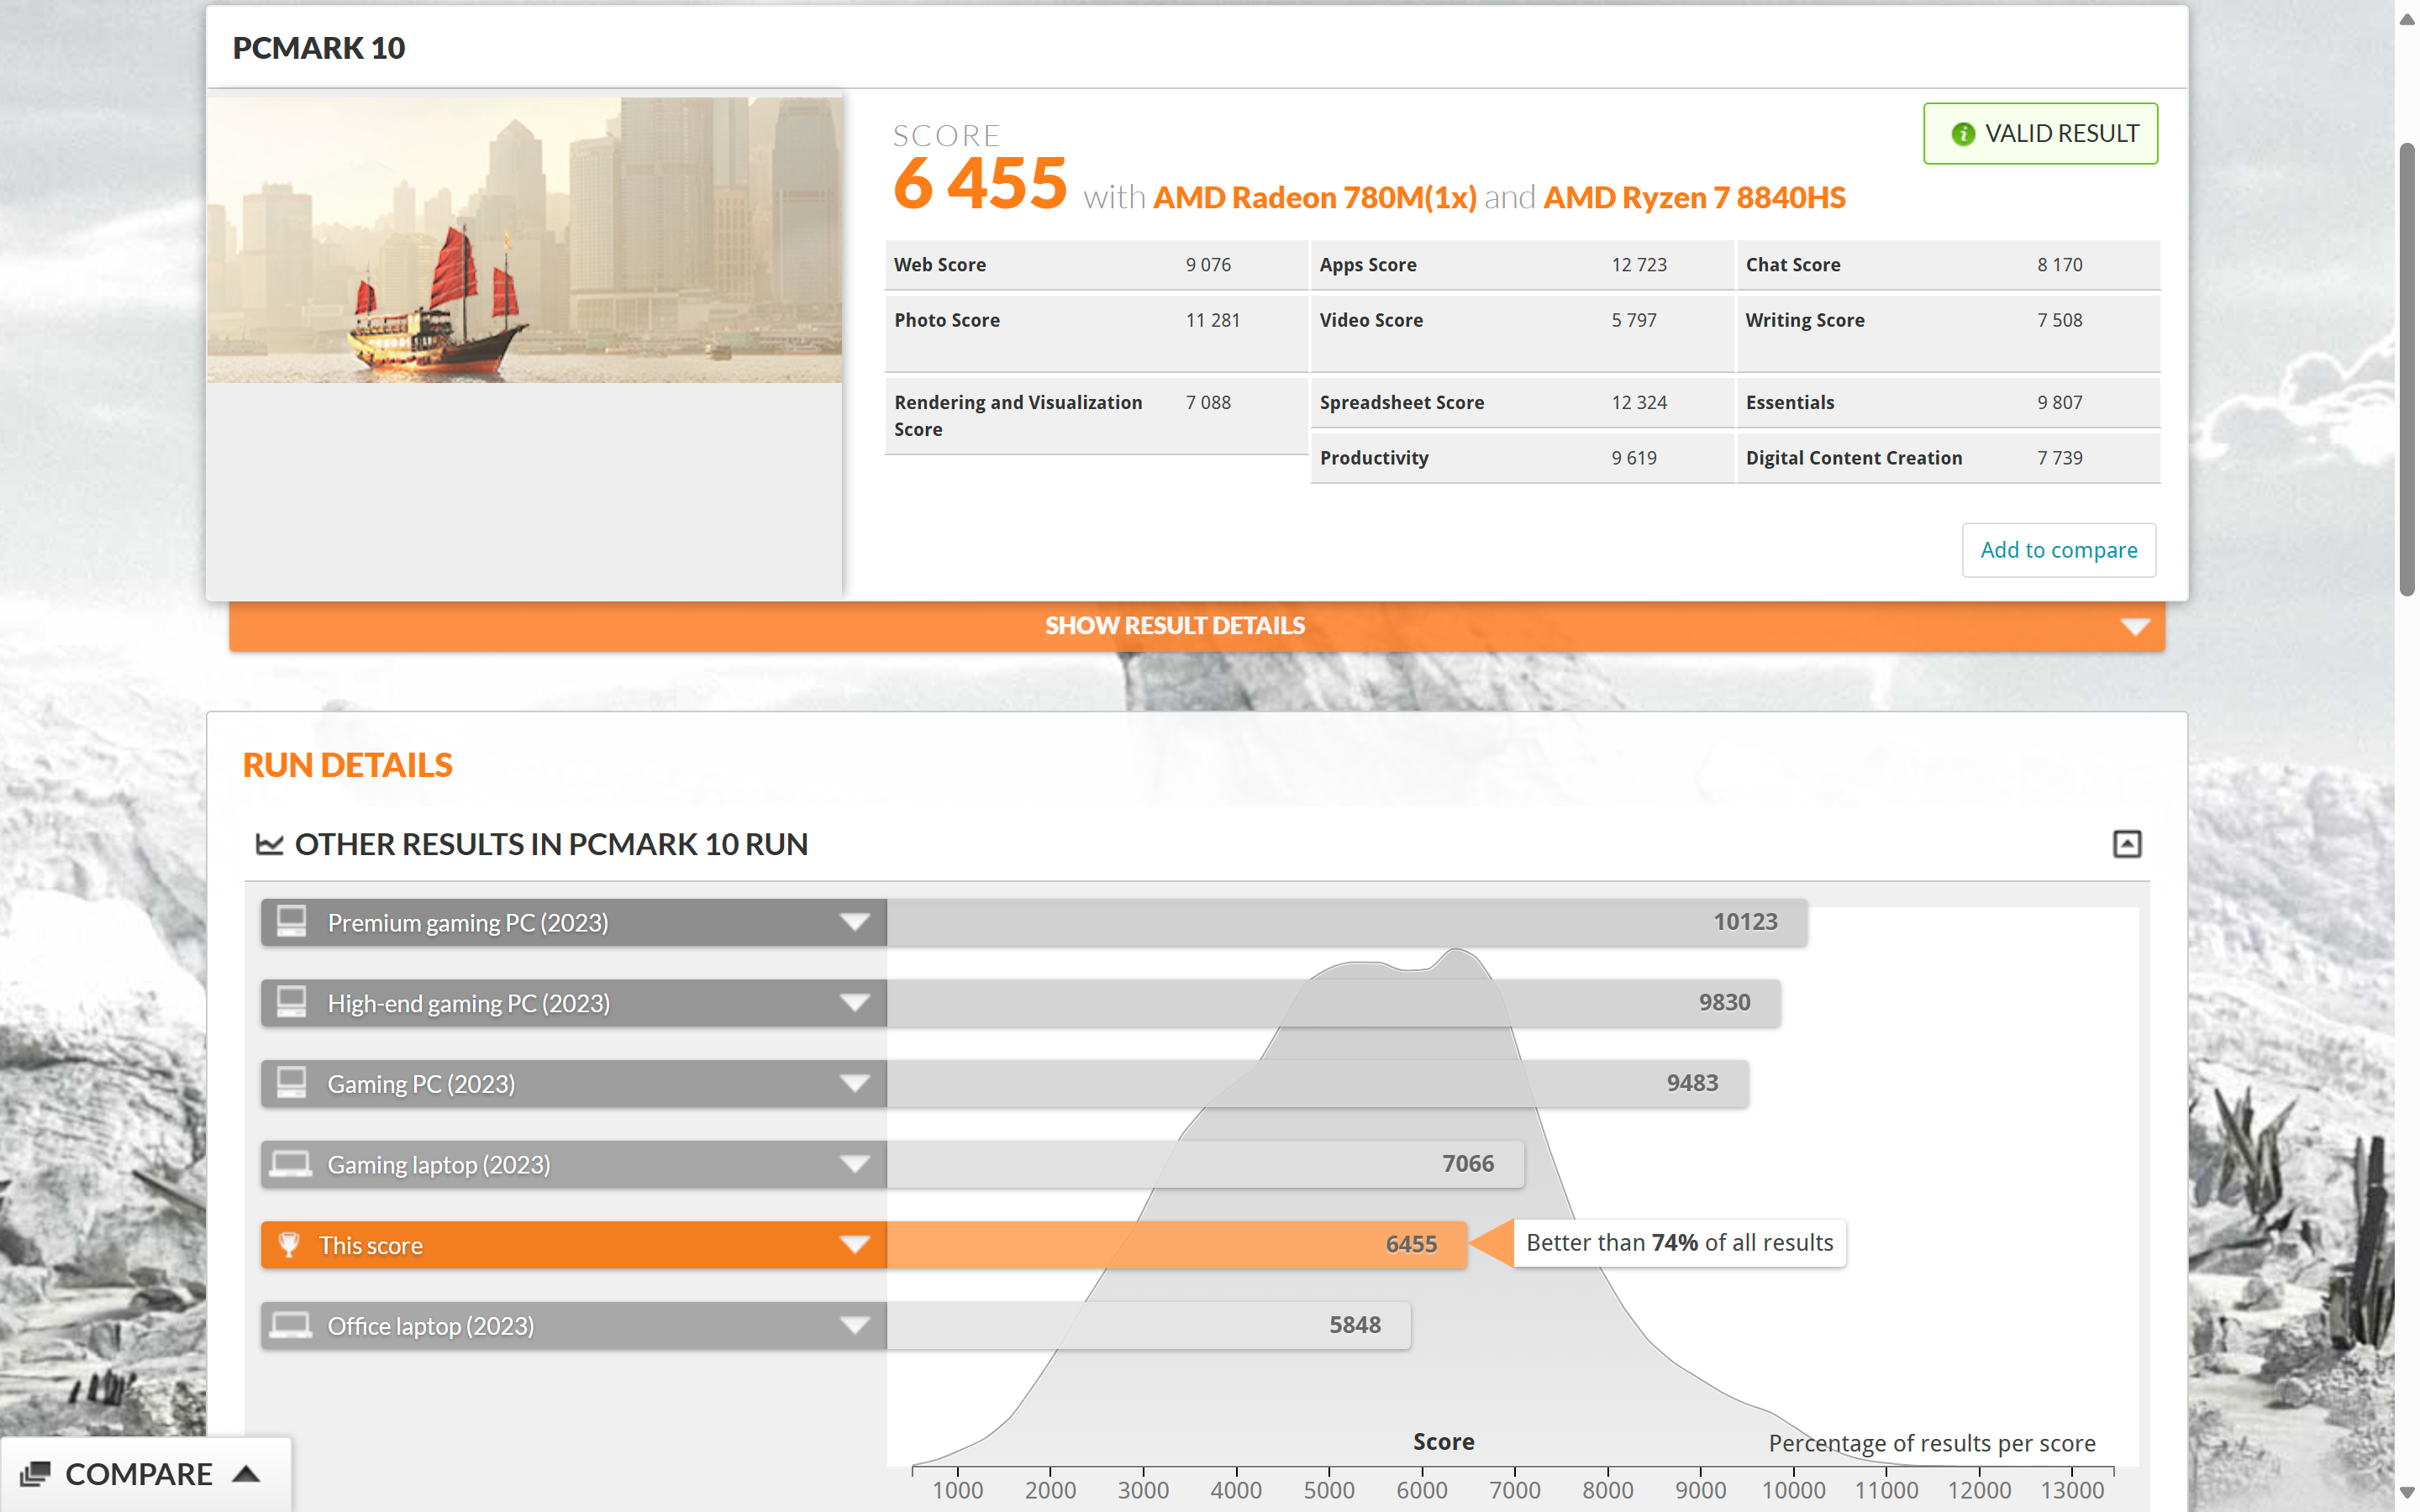Click the desktop icon for Gaming PC (2023)

[x=291, y=1083]
